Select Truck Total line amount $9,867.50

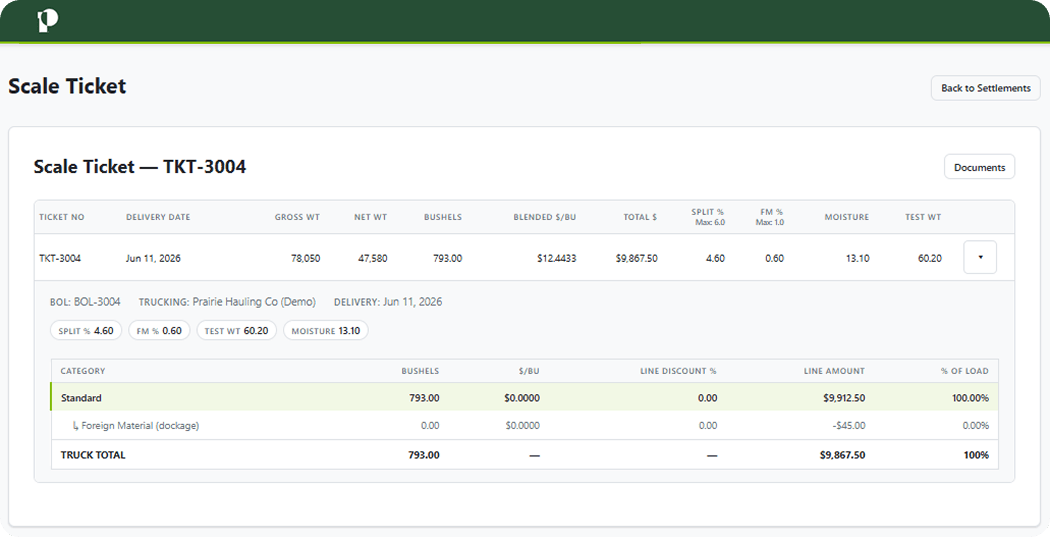pos(842,455)
